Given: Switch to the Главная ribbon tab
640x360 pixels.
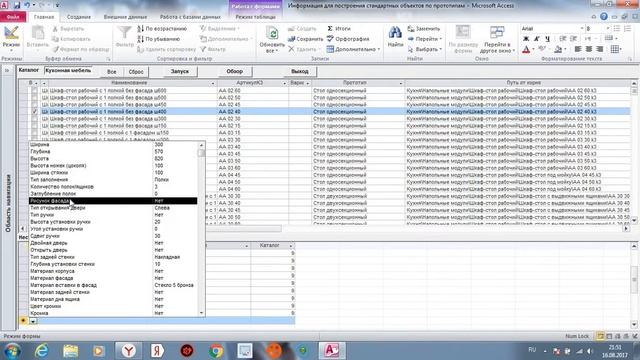Looking at the screenshot, I should pyautogui.click(x=44, y=17).
